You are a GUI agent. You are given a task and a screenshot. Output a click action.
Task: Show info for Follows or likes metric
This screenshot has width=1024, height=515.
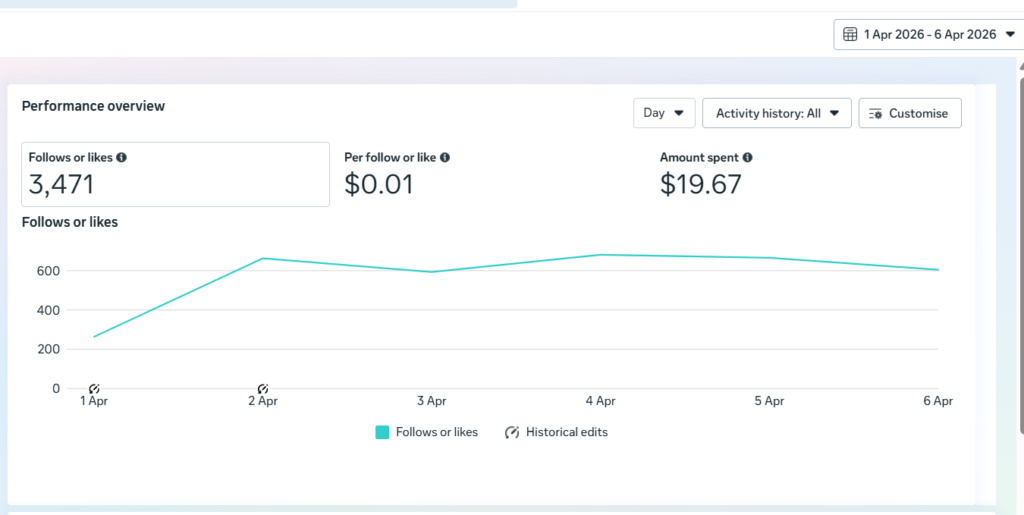(x=121, y=157)
